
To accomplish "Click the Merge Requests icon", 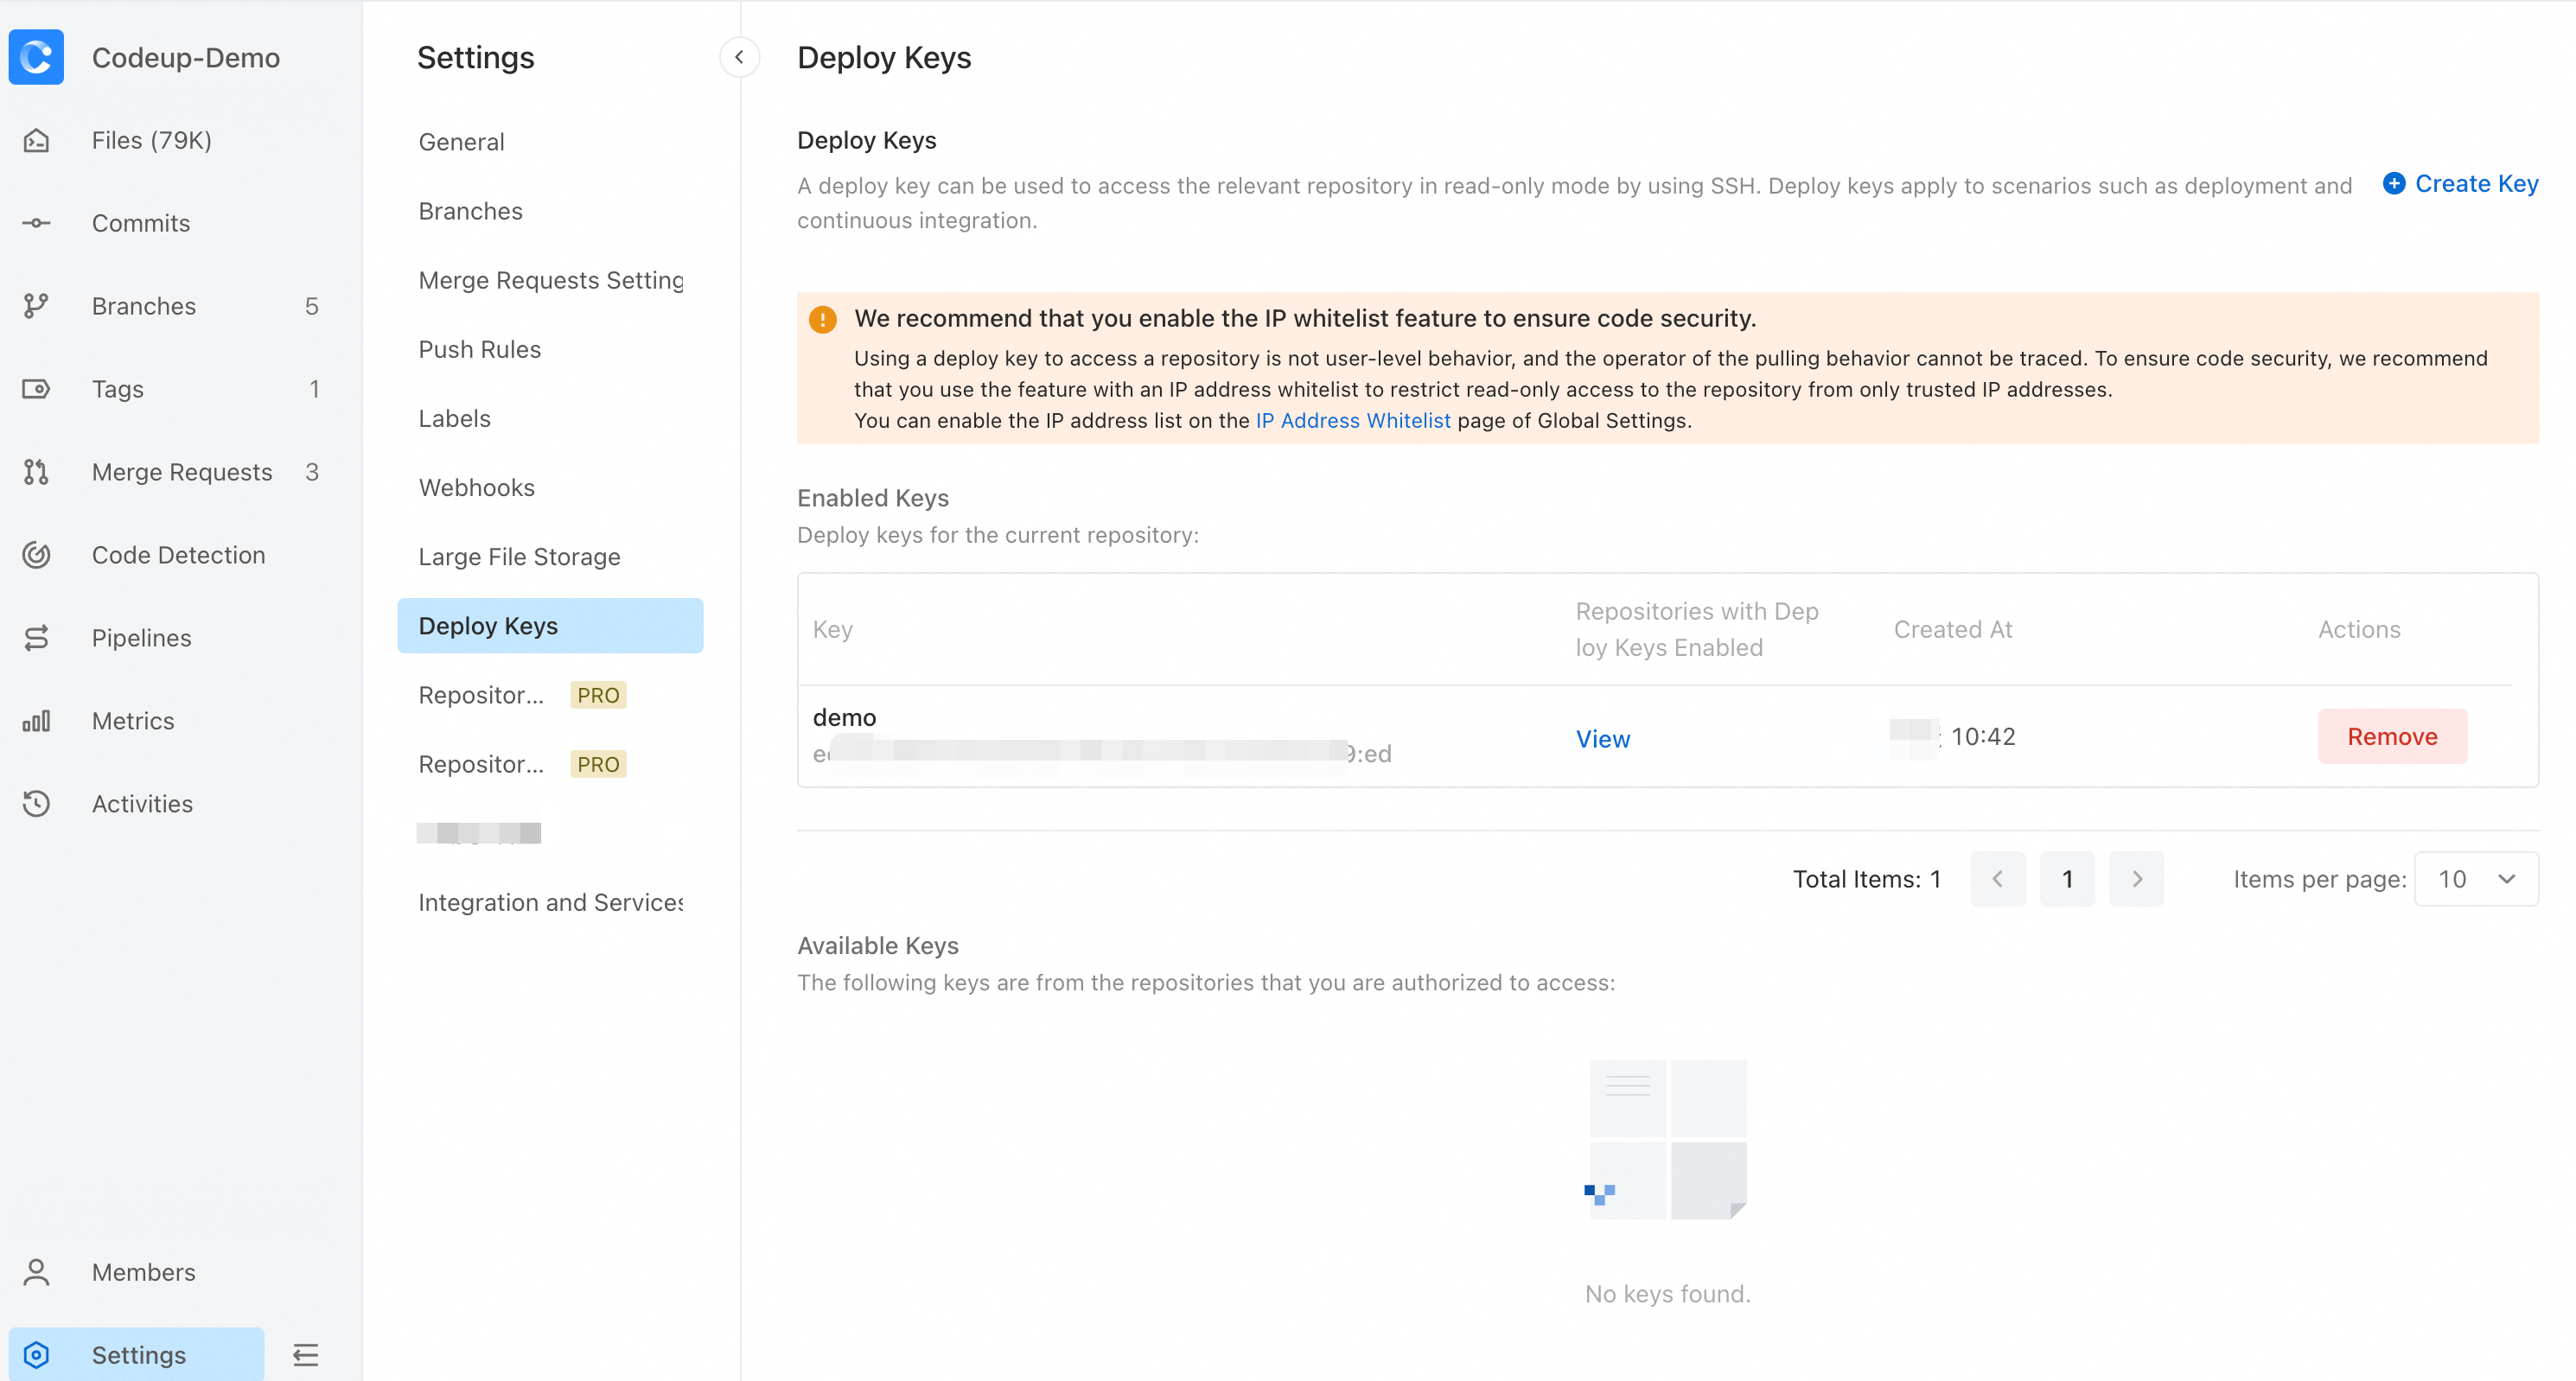I will coord(36,472).
